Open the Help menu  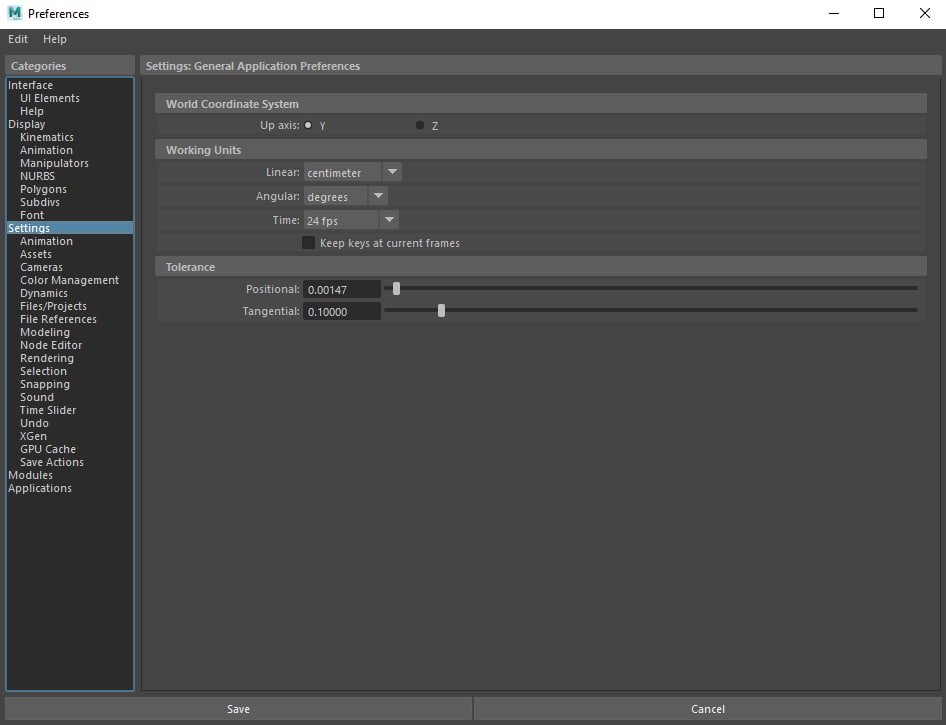[x=54, y=39]
